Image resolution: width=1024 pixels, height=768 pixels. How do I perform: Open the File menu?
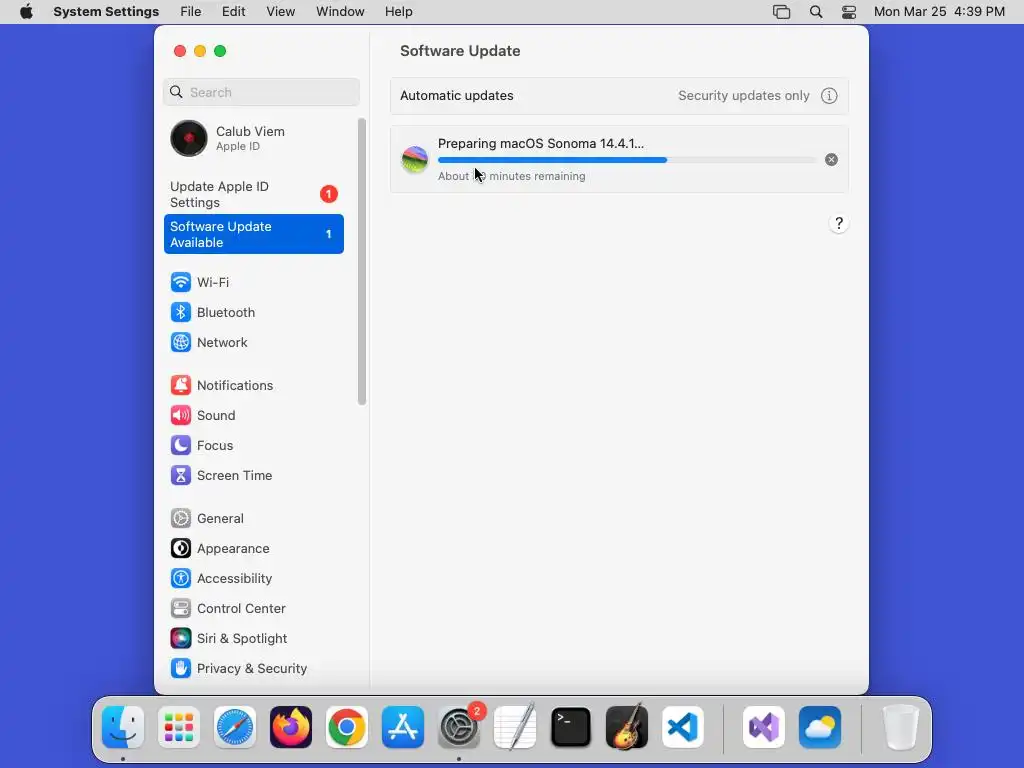pos(191,12)
